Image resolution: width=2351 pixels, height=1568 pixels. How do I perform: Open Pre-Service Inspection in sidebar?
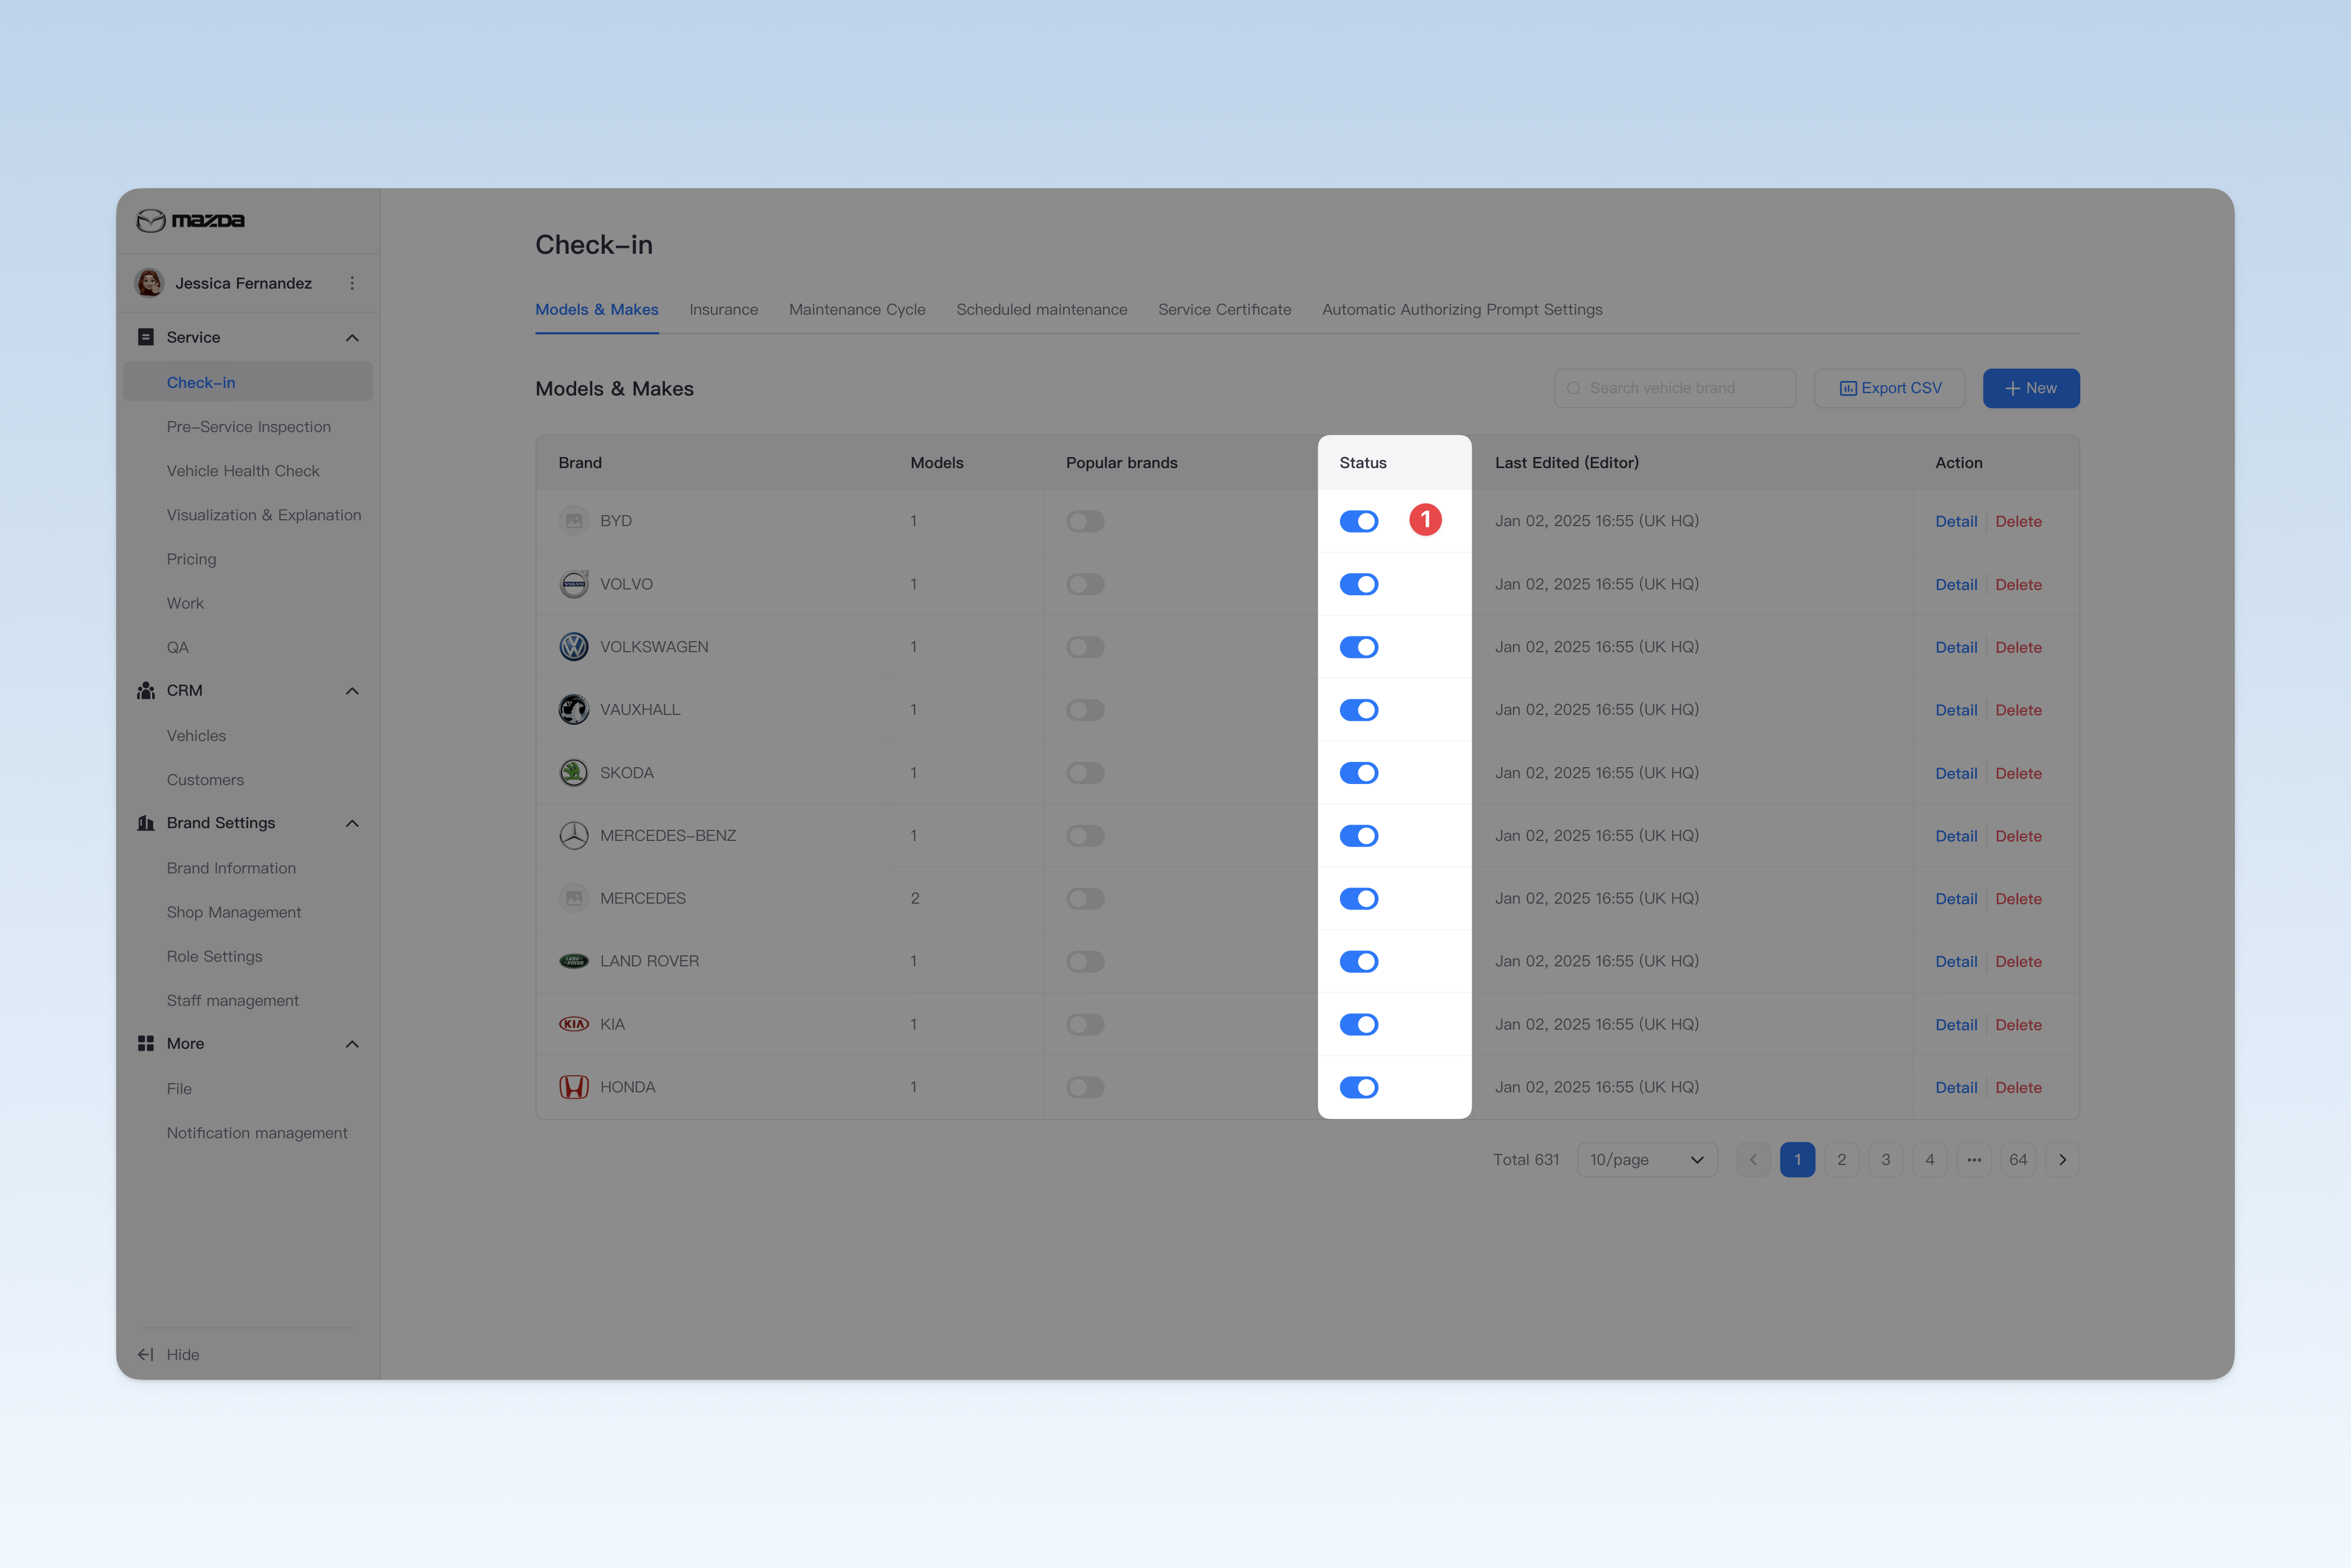[x=249, y=427]
